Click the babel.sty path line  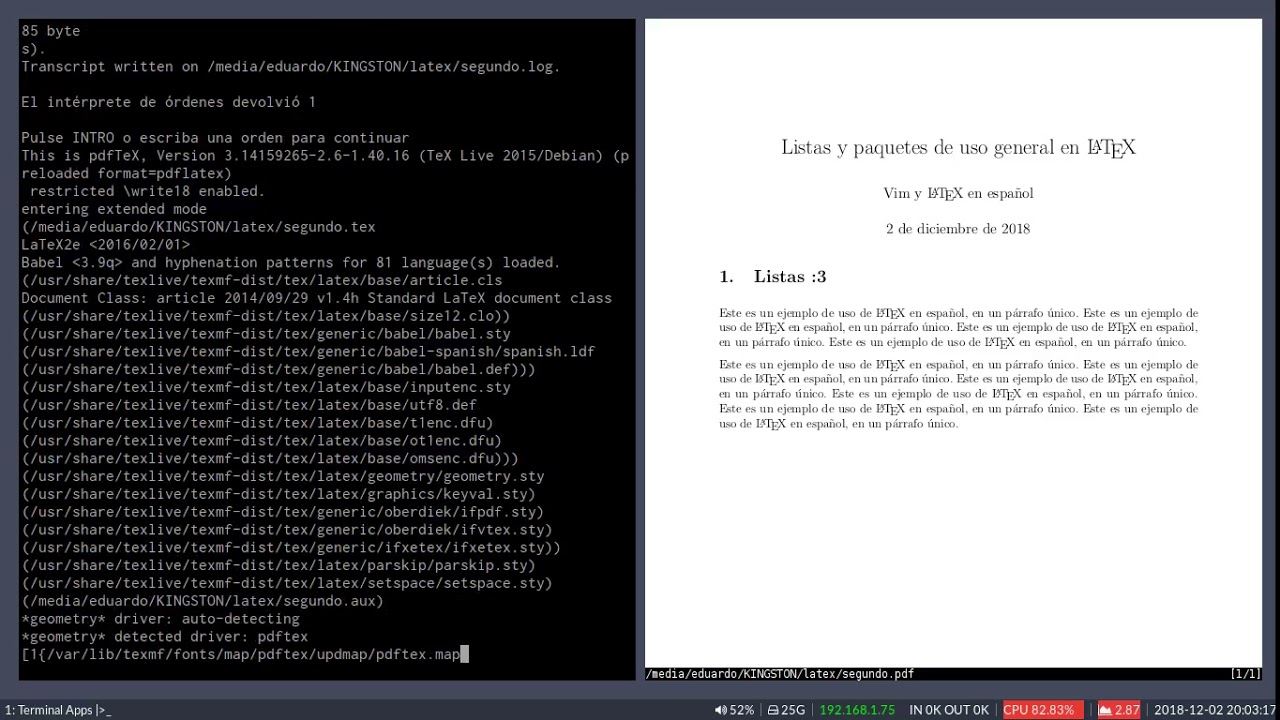click(x=266, y=334)
